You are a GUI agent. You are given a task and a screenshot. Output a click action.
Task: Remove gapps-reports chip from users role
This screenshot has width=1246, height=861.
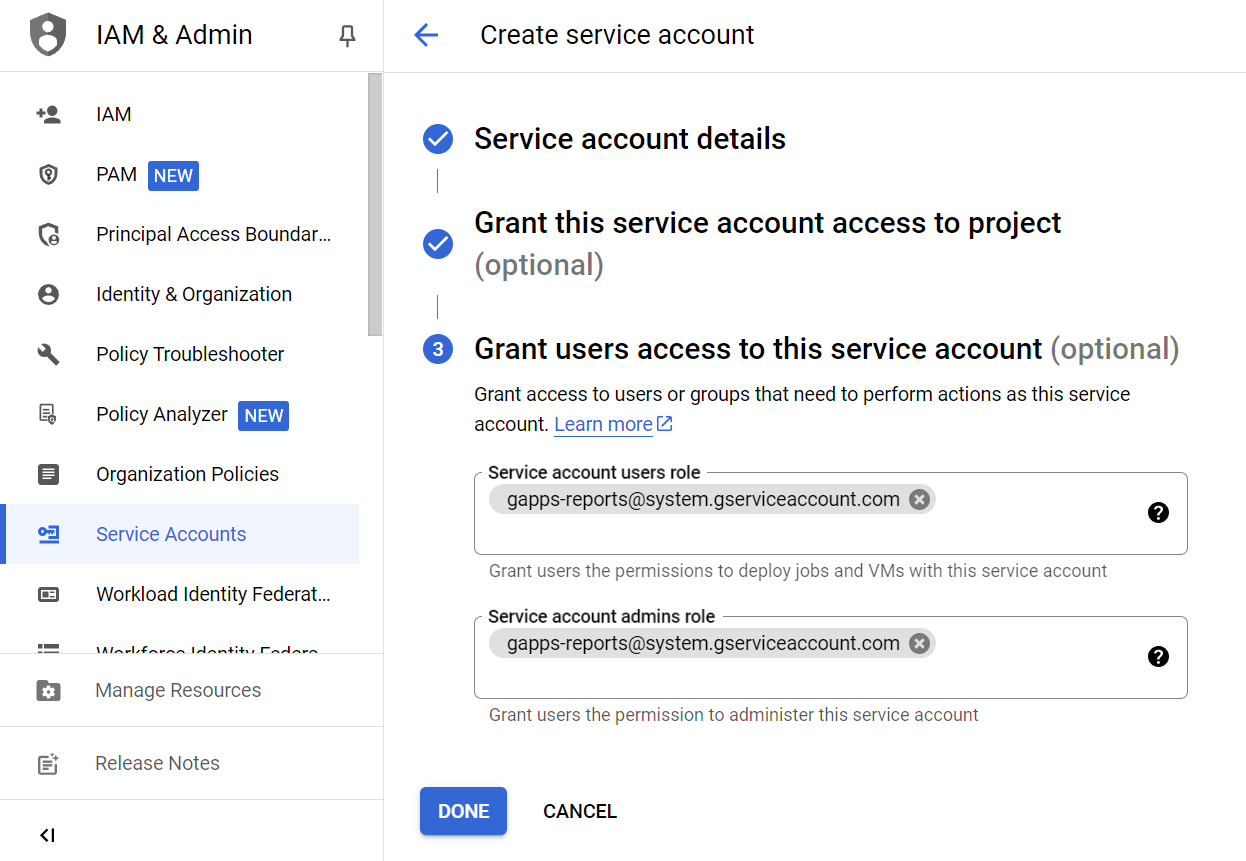point(919,500)
